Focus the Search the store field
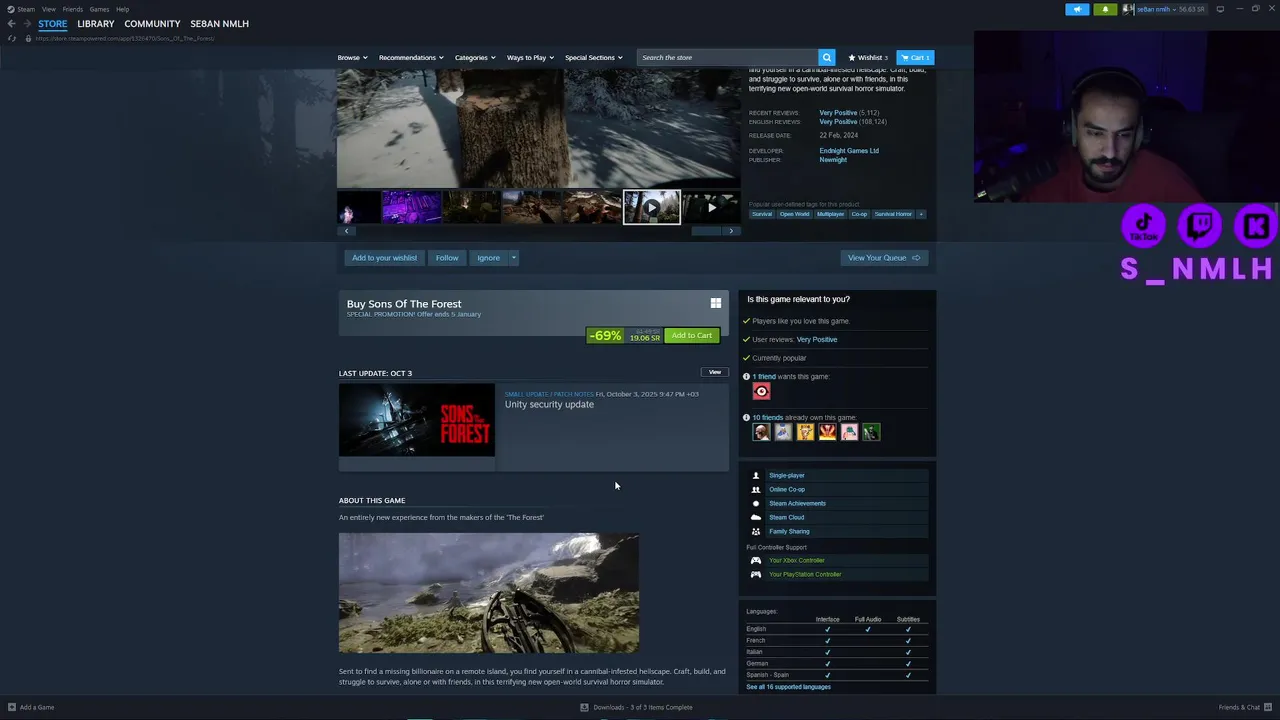Image resolution: width=1280 pixels, height=720 pixels. (x=728, y=57)
